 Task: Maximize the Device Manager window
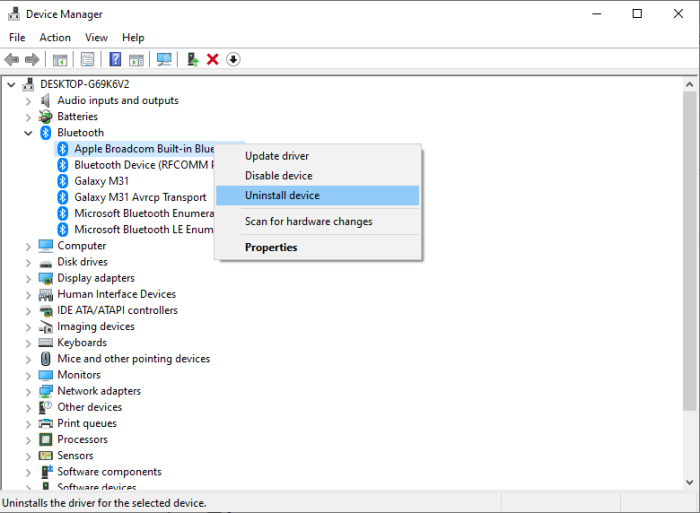point(637,14)
